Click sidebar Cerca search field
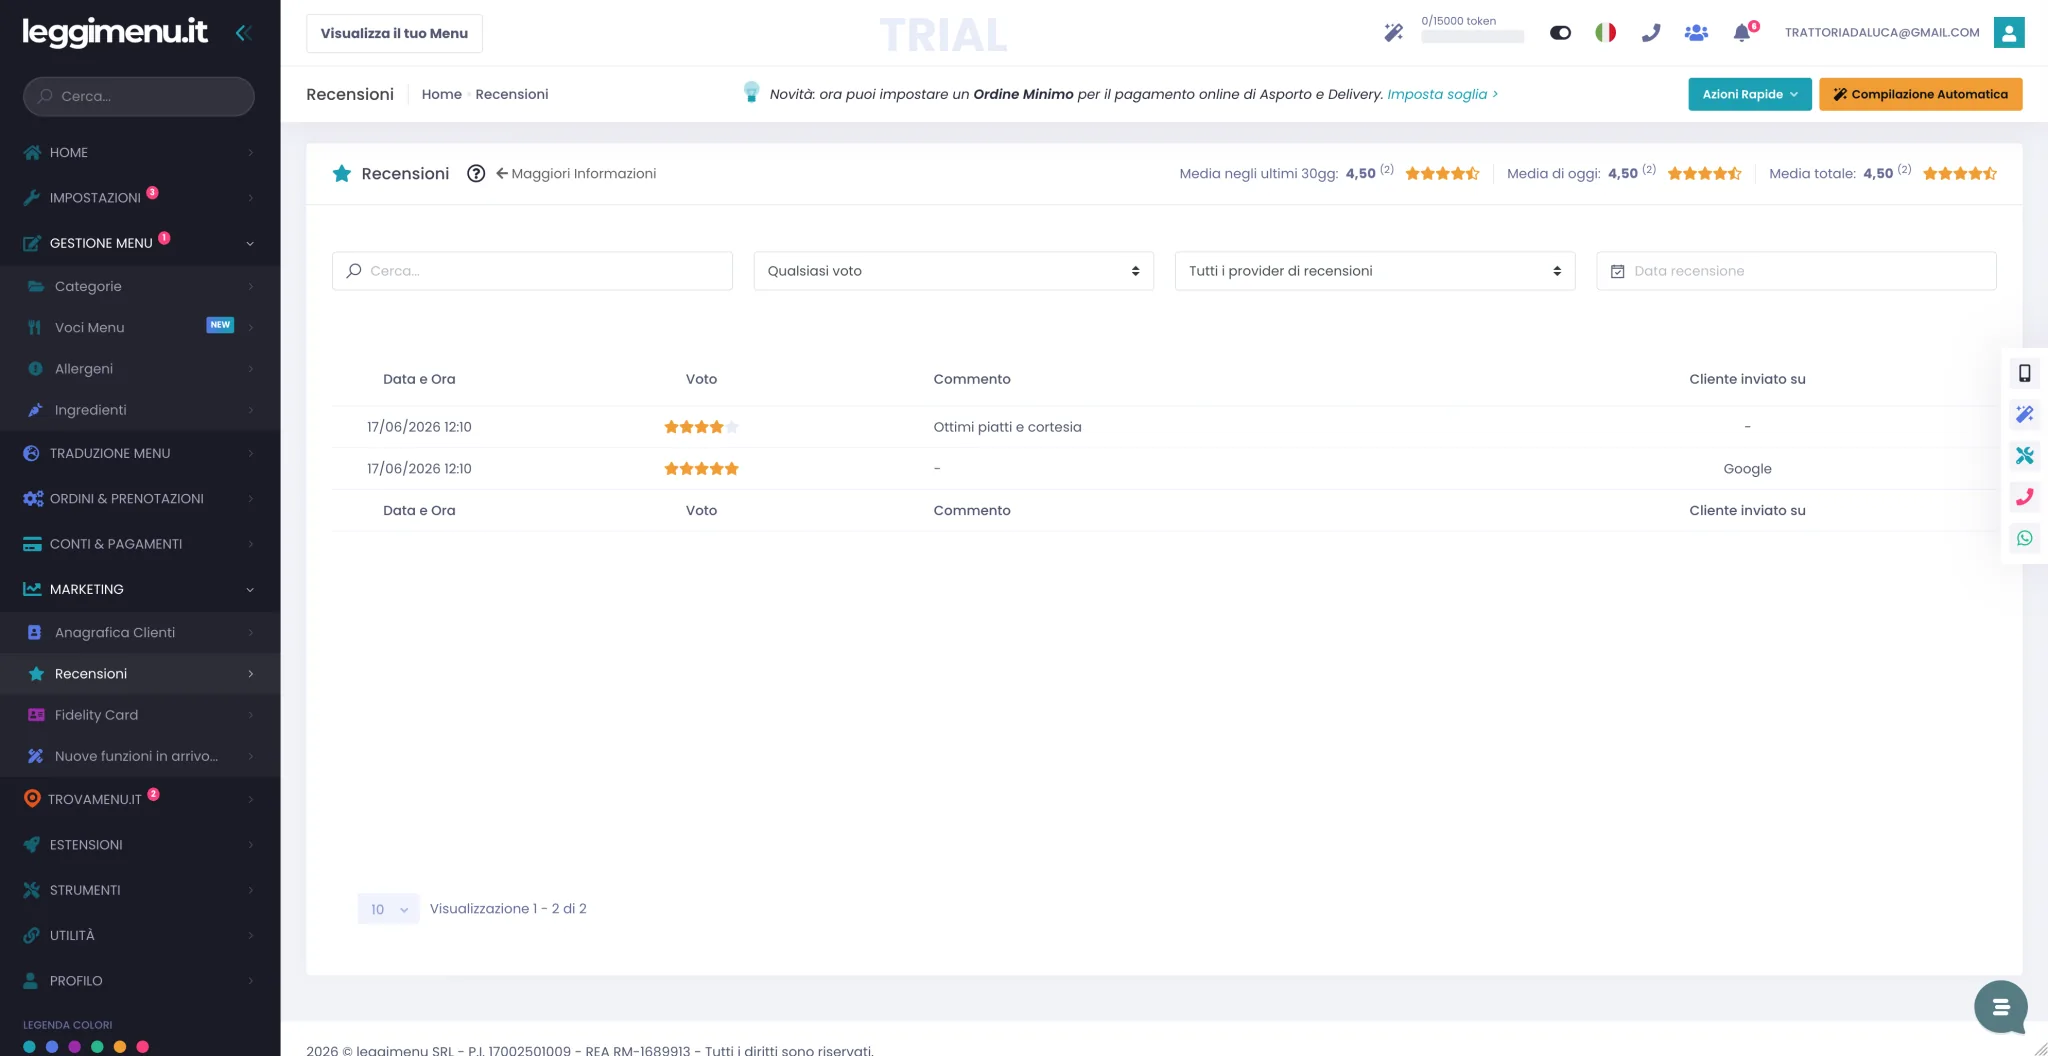 (x=139, y=96)
